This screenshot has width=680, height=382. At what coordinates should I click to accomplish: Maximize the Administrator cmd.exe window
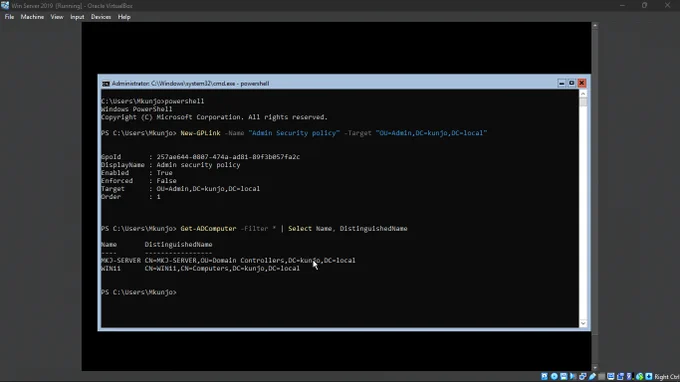click(x=572, y=83)
